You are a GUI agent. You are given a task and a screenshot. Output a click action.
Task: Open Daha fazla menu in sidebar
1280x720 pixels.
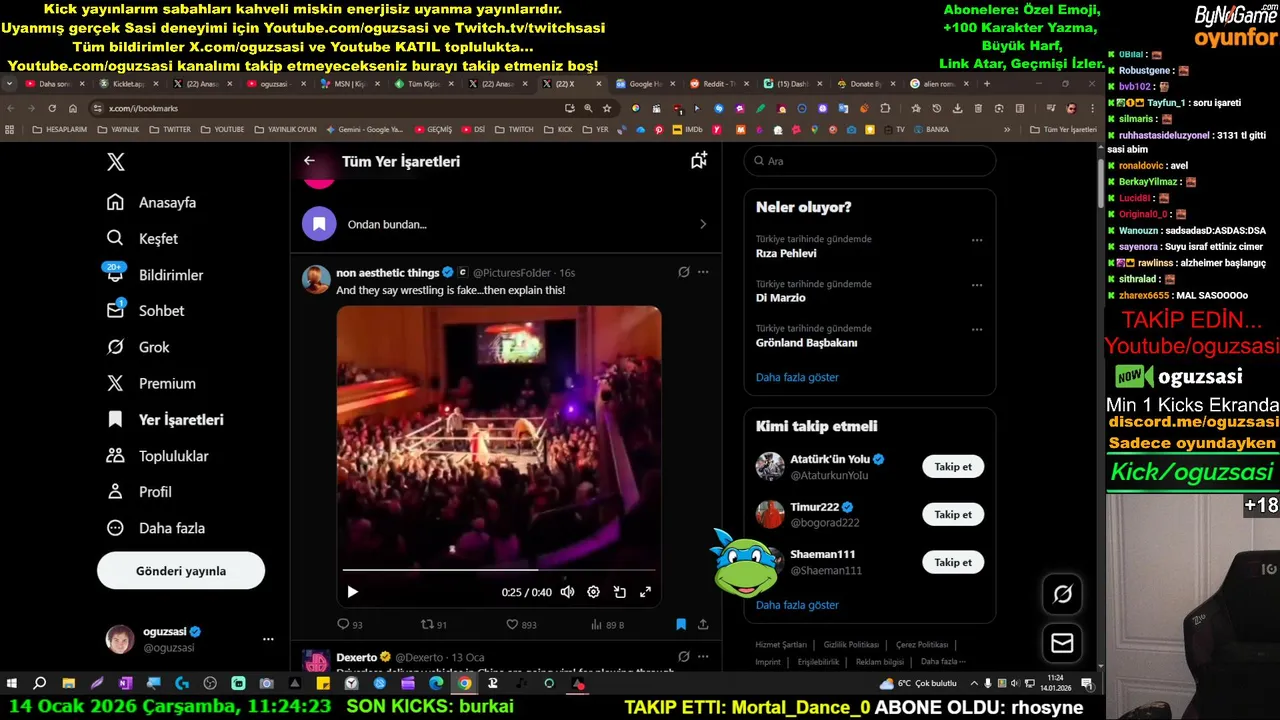pos(155,527)
